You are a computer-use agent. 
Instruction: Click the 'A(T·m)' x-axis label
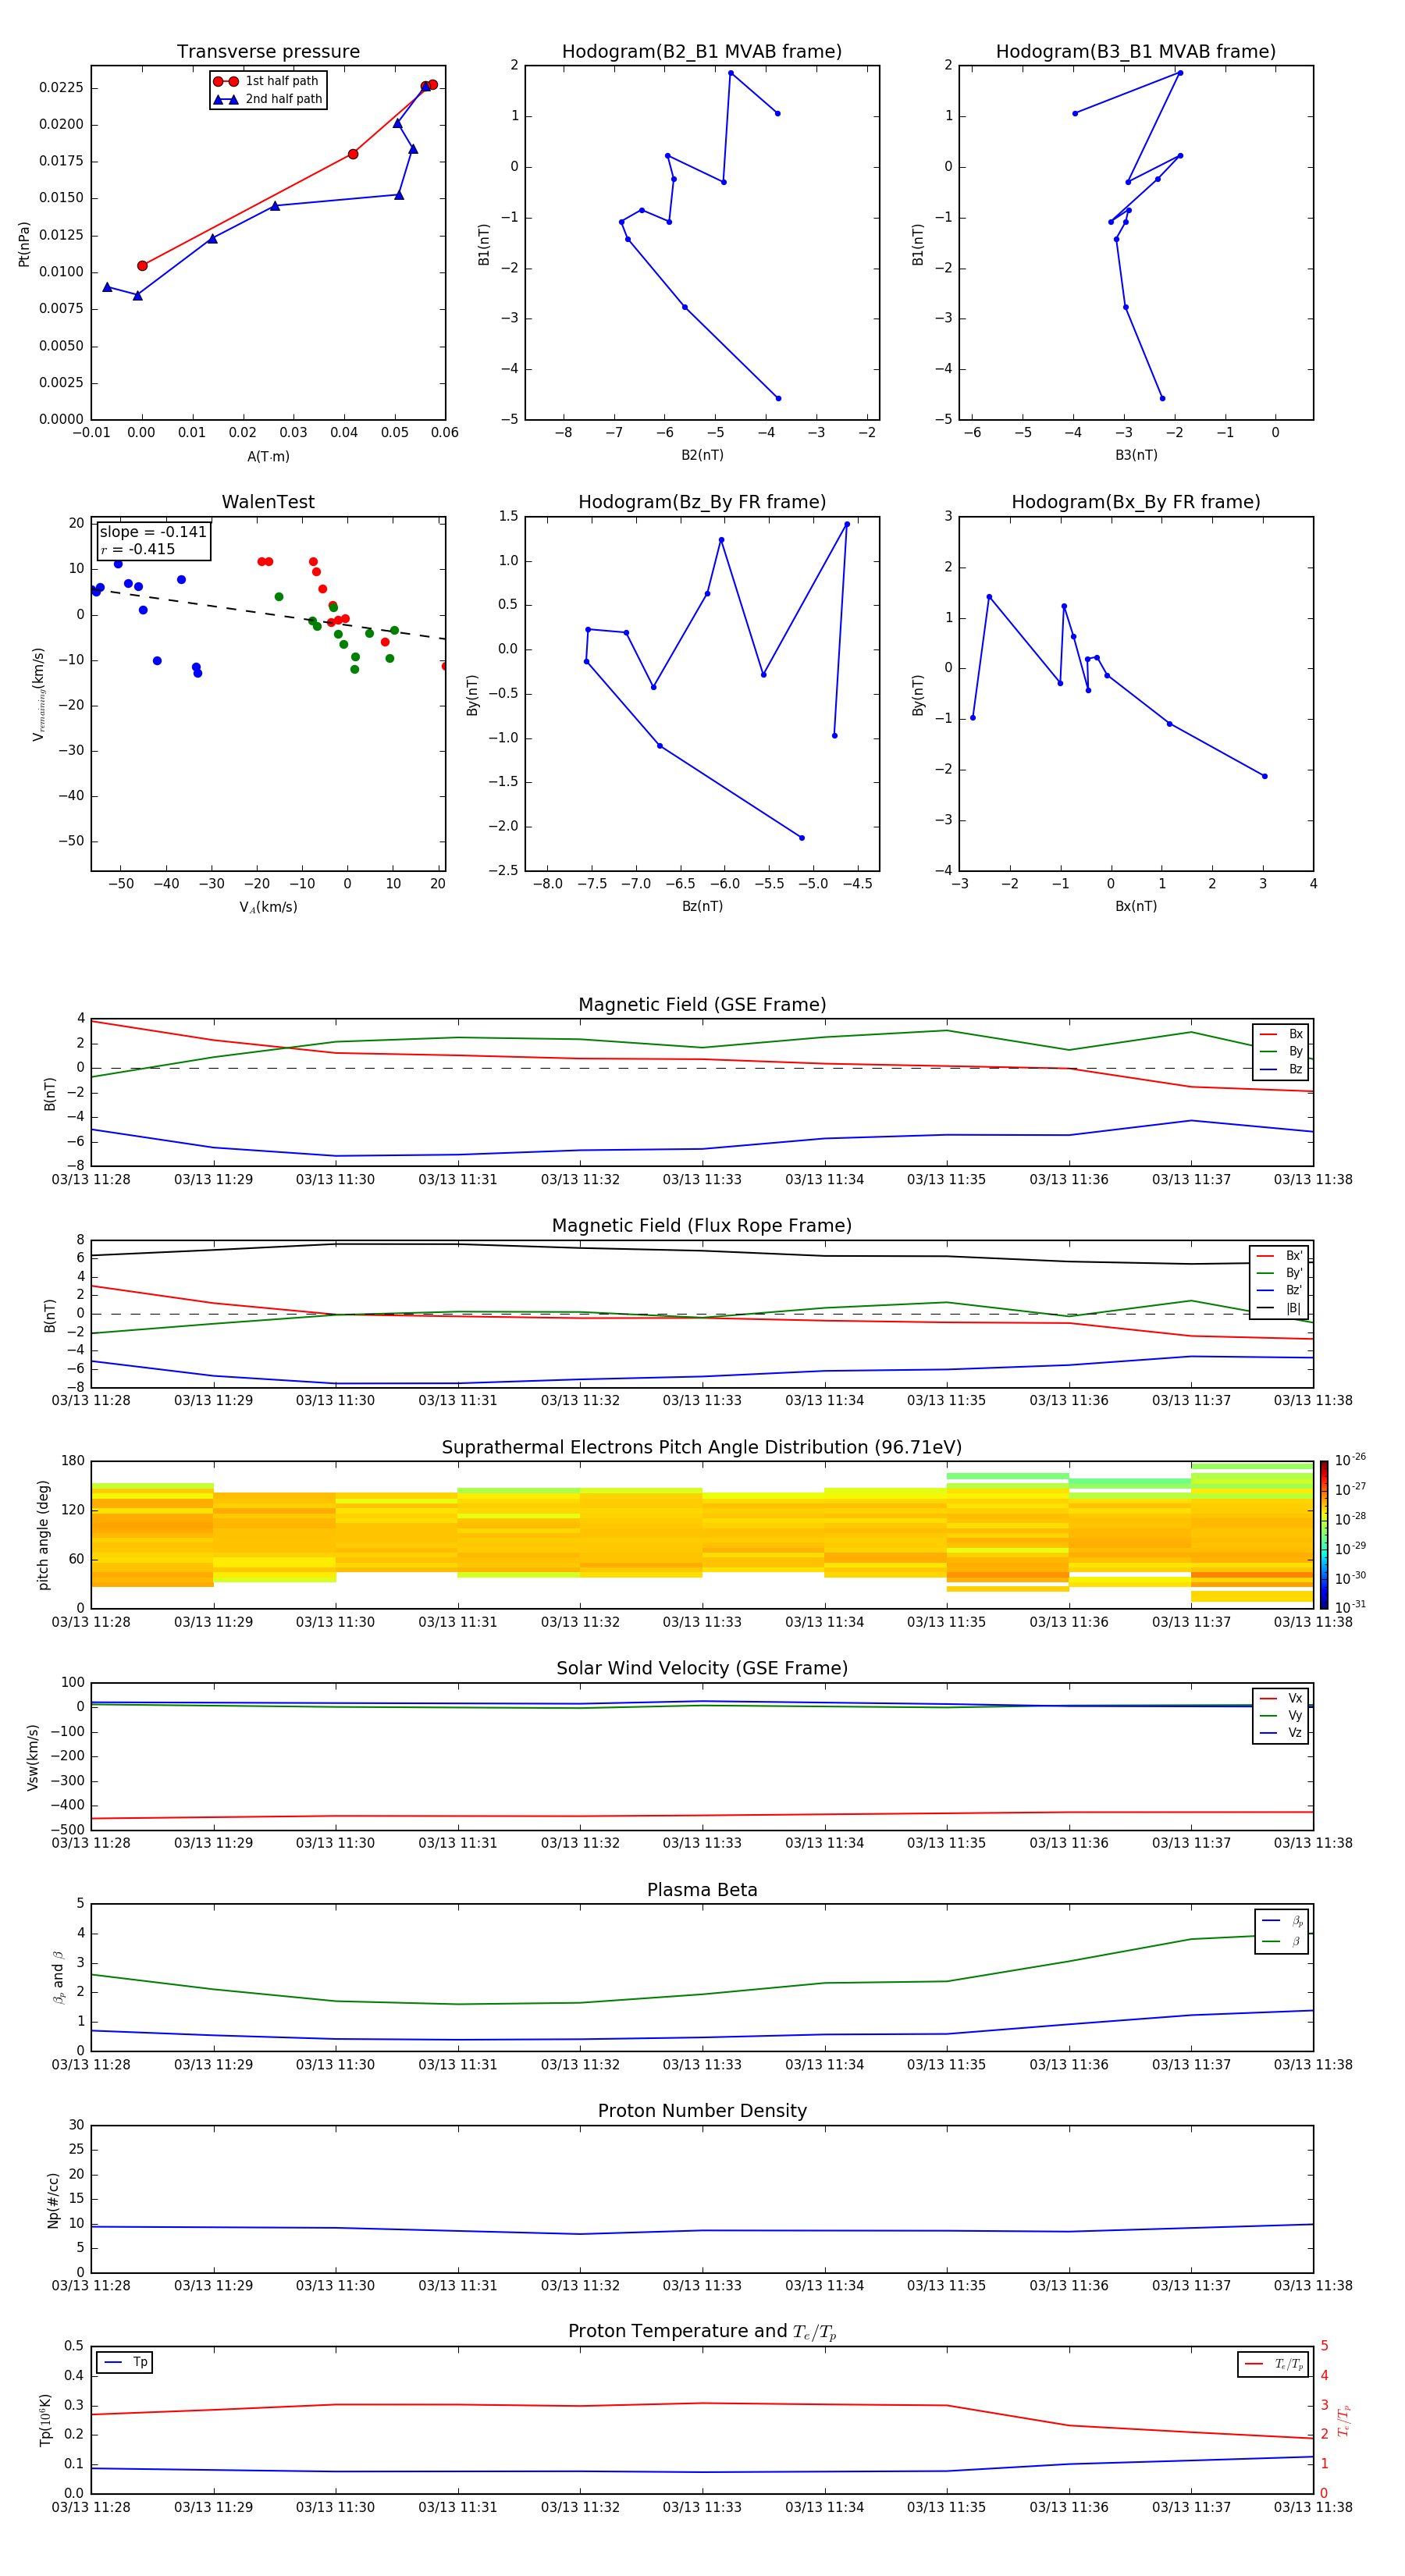268,456
